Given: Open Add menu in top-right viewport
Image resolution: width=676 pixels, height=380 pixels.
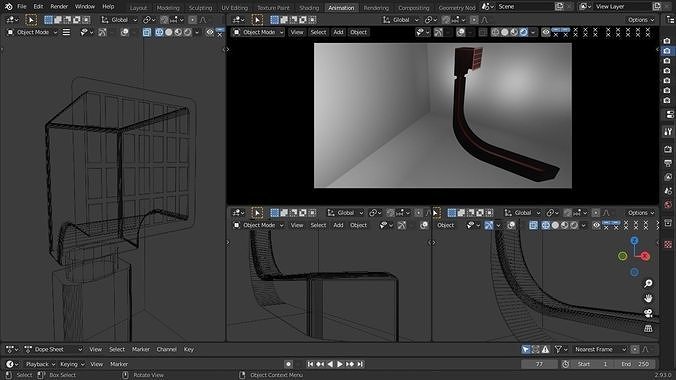Looking at the screenshot, I should click(338, 32).
